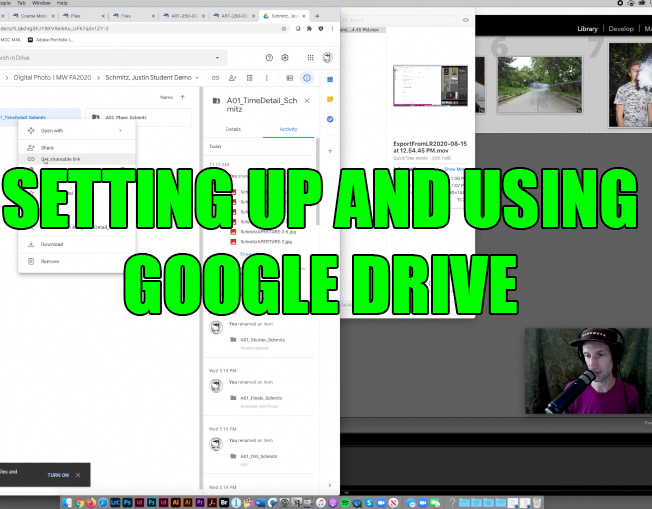Open Google Chrome from the Dock
This screenshot has width=652, height=509.
pos(79,502)
